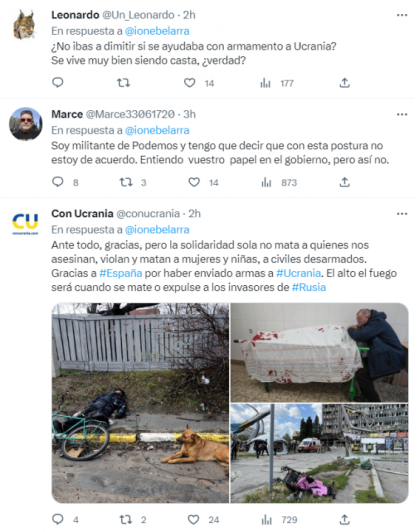Open Marce's profile picture
This screenshot has width=414, height=532.
[25, 124]
